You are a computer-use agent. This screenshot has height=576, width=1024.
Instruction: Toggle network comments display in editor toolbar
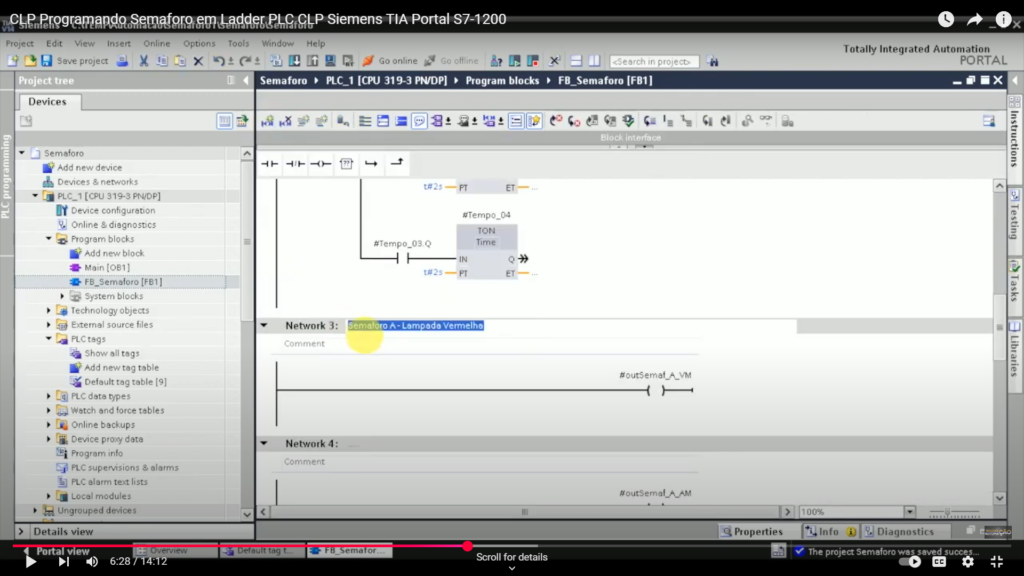pyautogui.click(x=419, y=121)
